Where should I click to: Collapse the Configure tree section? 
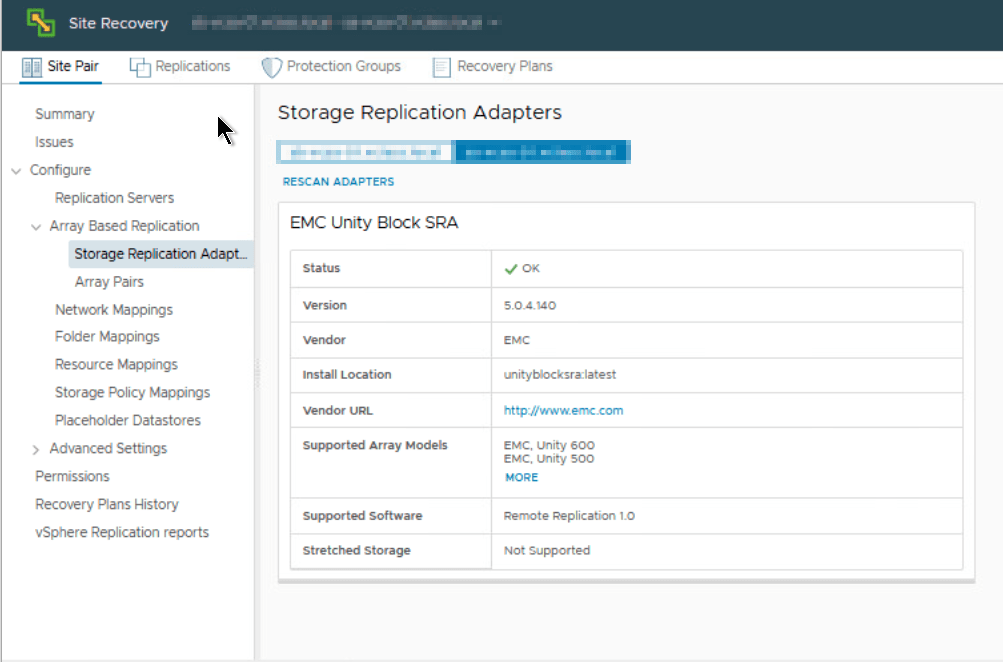click(16, 171)
